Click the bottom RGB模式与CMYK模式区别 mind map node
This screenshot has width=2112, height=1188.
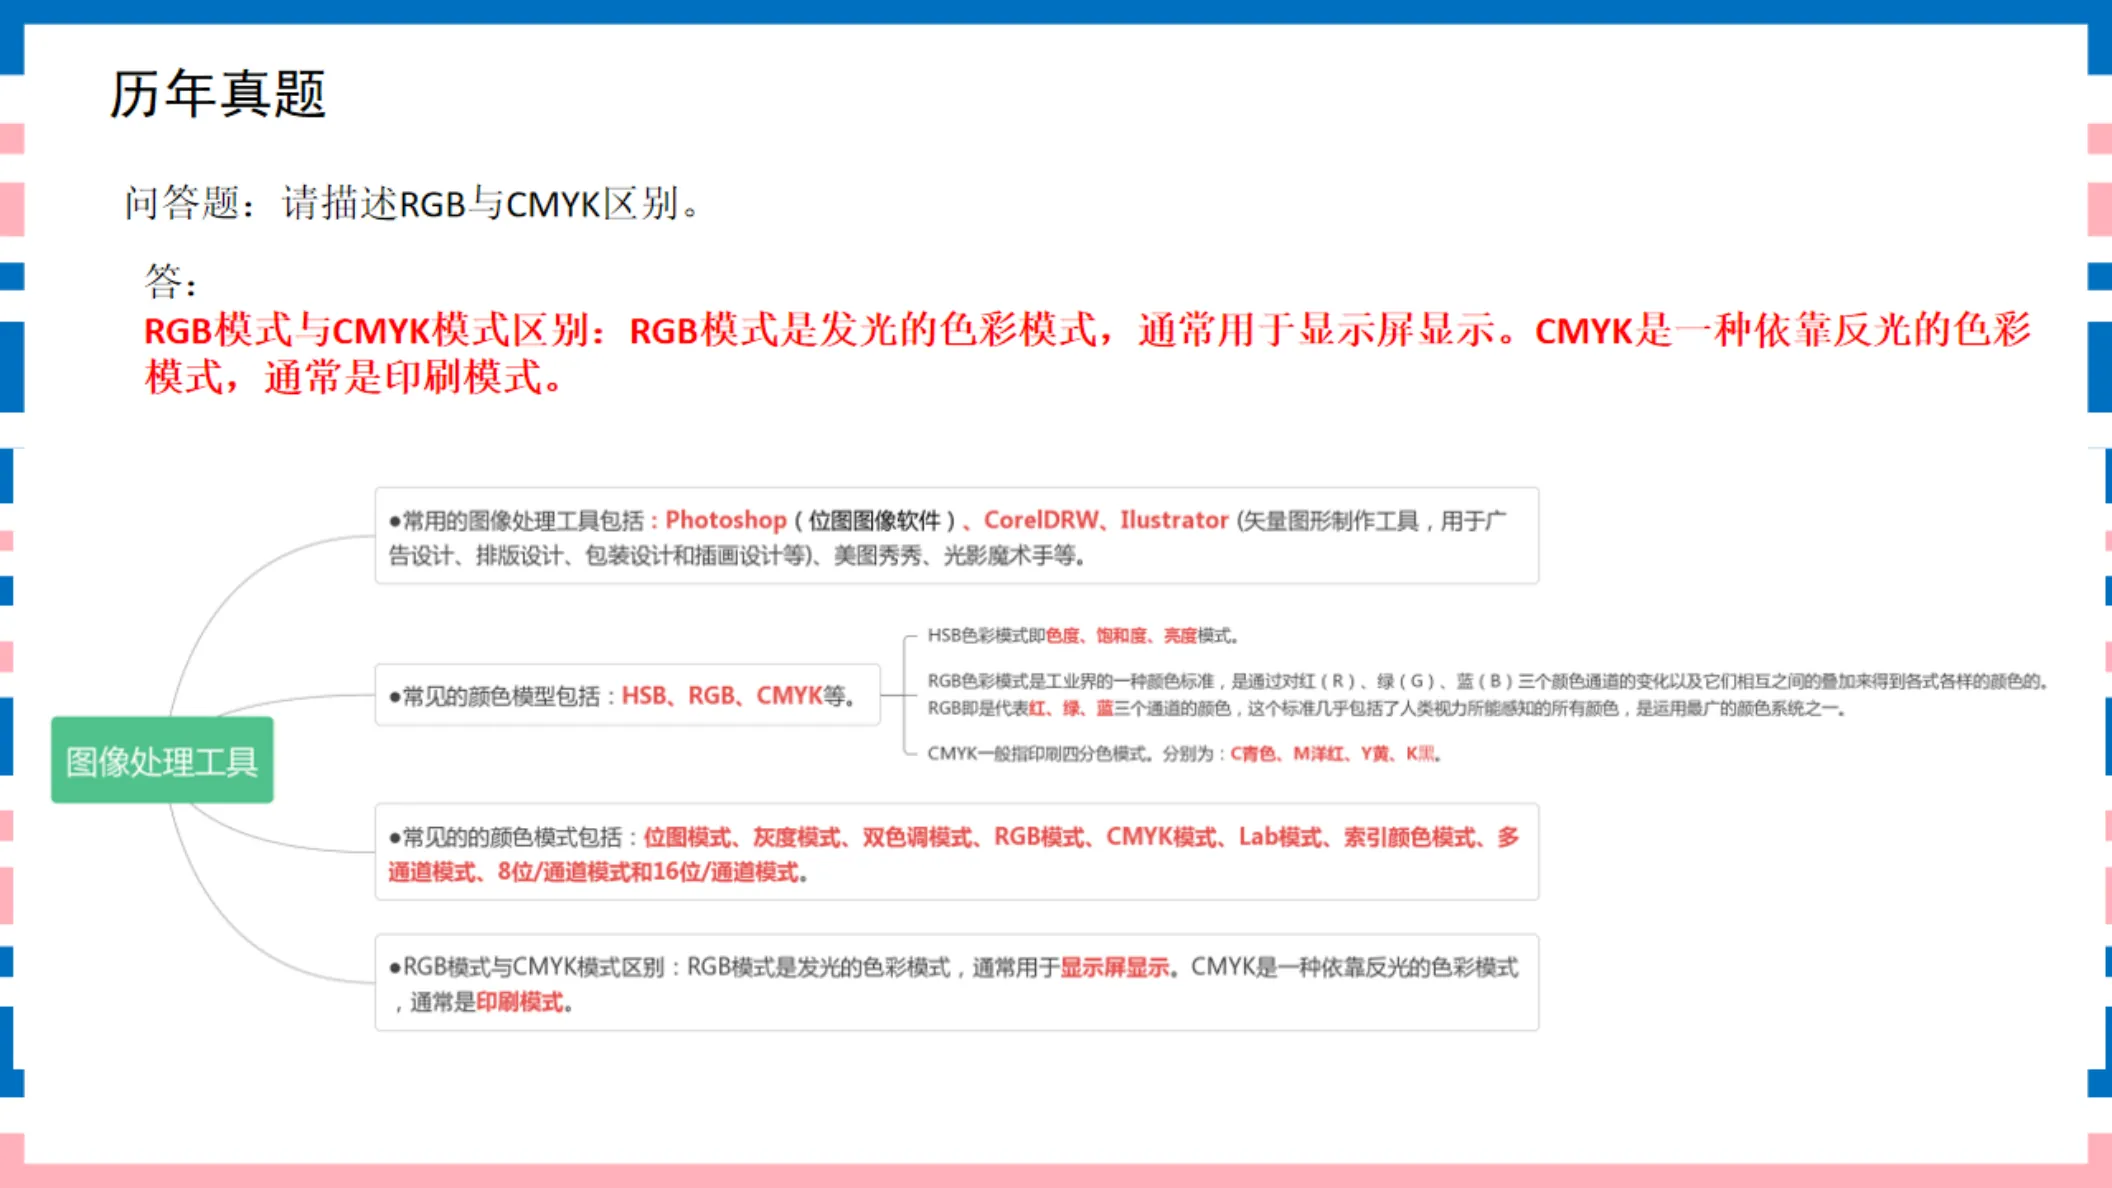pyautogui.click(x=956, y=983)
